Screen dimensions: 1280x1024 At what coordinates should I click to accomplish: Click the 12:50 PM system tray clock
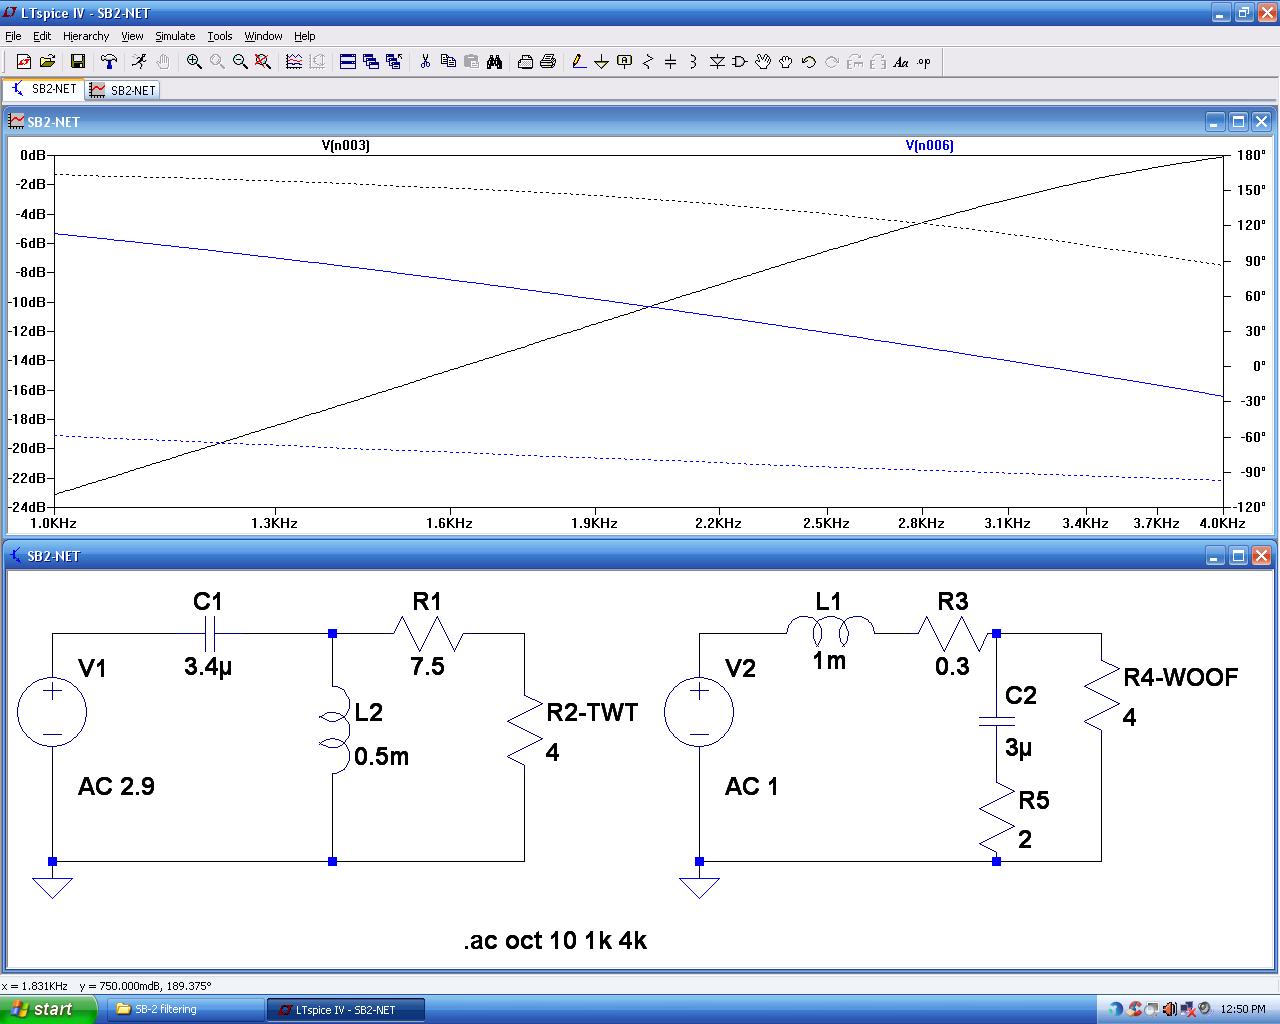click(x=1245, y=1010)
